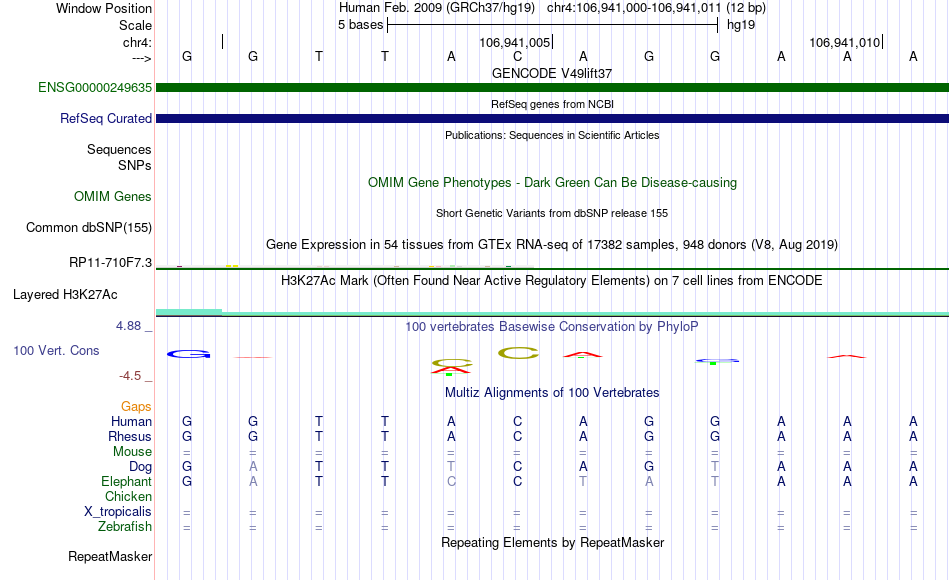
Task: Select the Dog species row label
Action: pos(140,467)
